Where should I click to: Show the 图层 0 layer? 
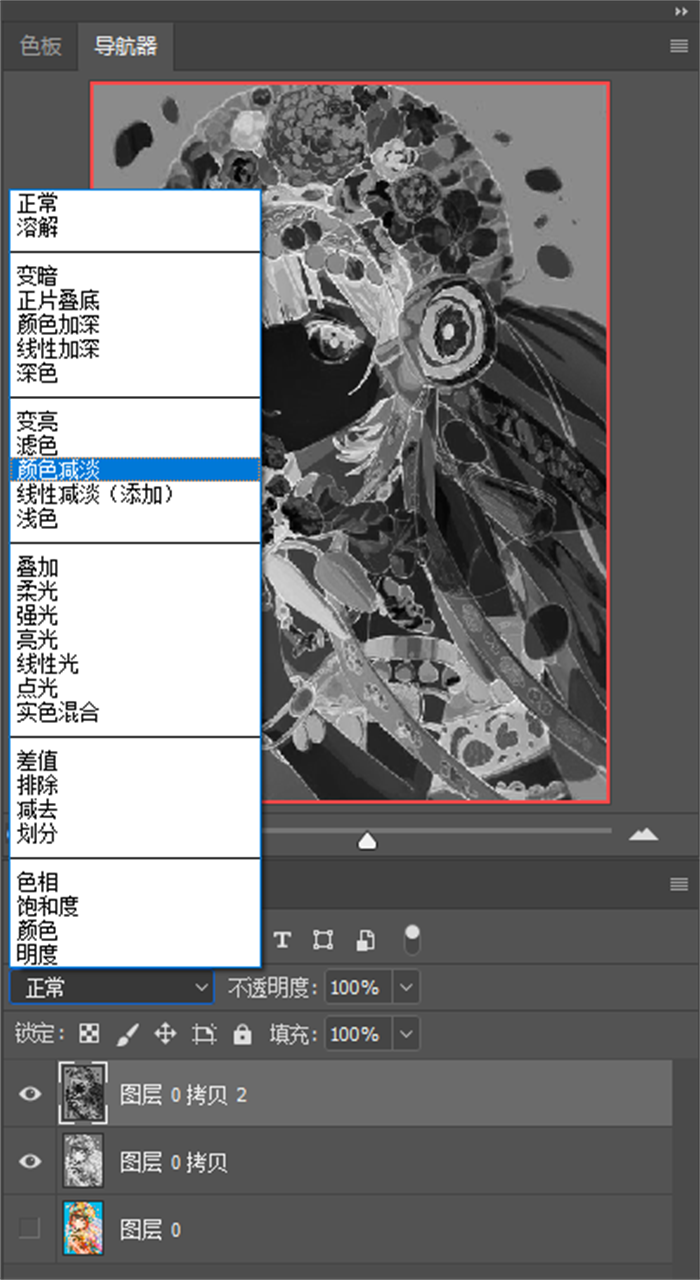coord(30,1228)
